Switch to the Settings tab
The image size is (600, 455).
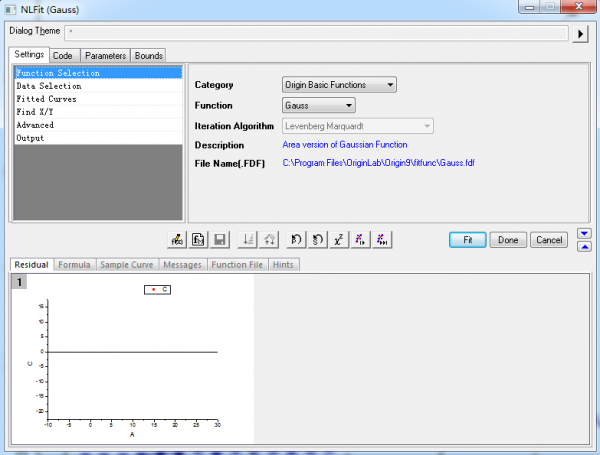coord(29,55)
